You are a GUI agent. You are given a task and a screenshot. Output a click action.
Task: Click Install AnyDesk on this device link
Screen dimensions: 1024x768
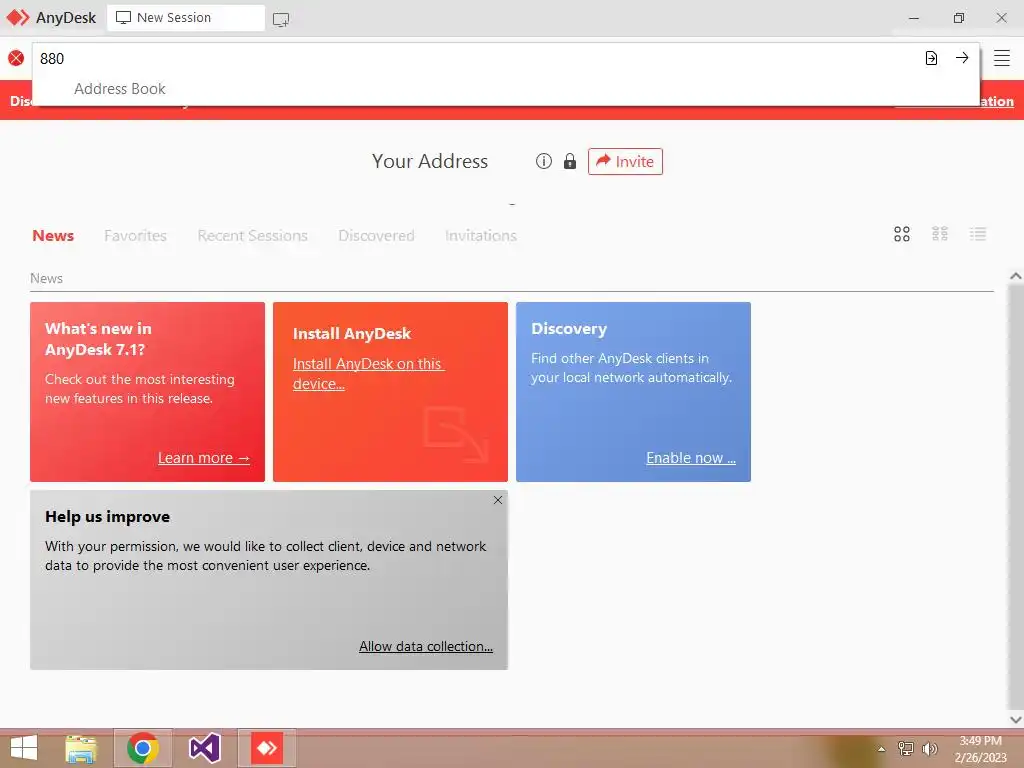coord(368,374)
